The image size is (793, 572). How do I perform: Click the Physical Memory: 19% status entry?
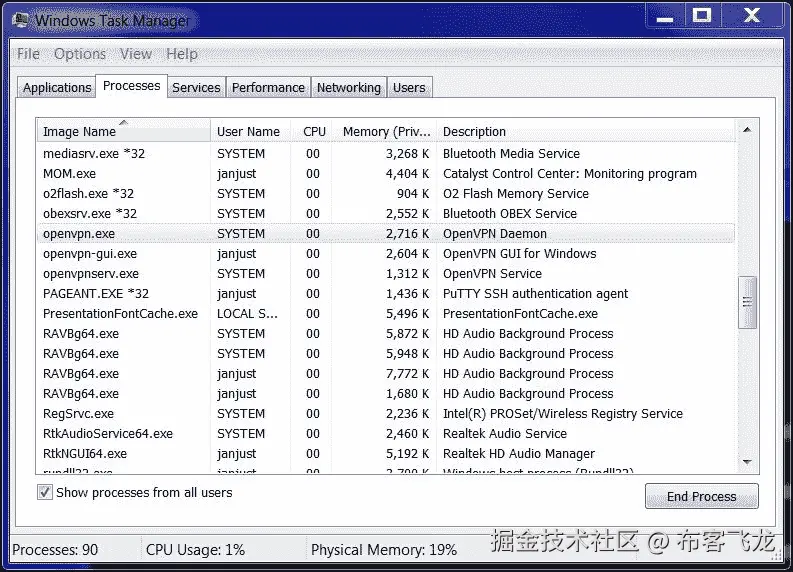tap(384, 550)
